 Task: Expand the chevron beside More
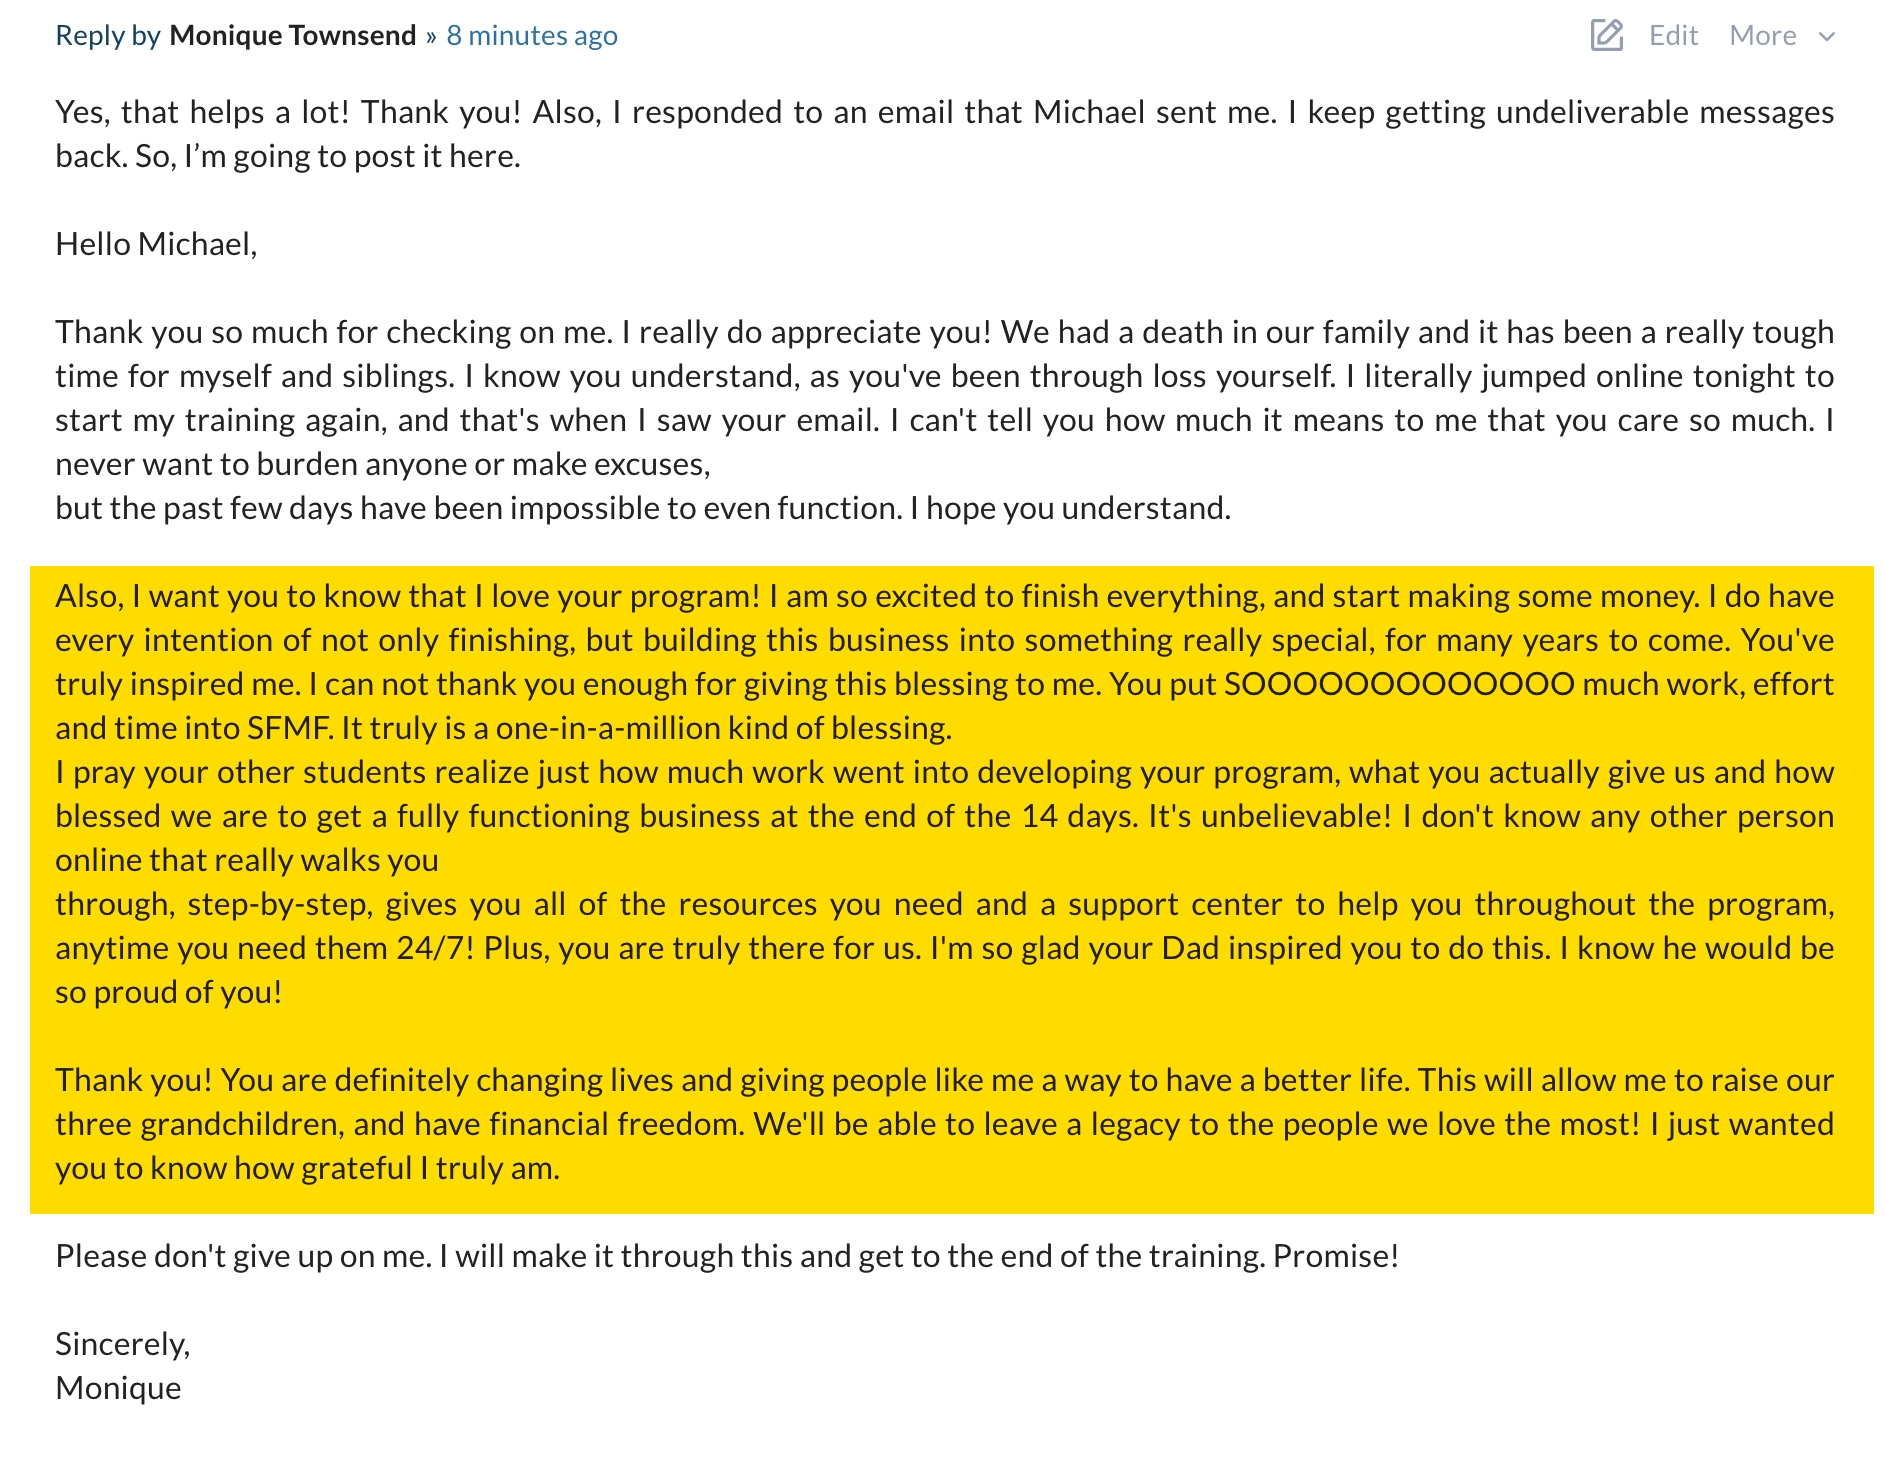pos(1827,37)
